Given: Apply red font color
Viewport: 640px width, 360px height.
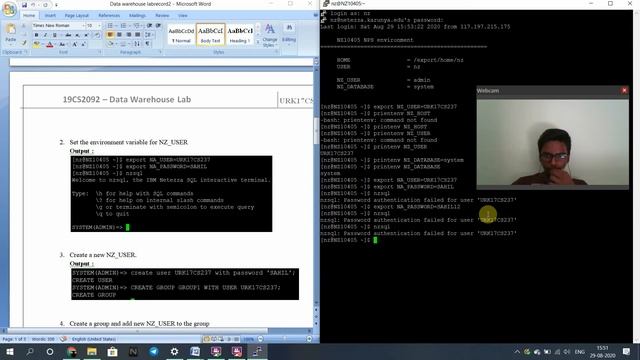Looking at the screenshot, I should click(49, 44).
